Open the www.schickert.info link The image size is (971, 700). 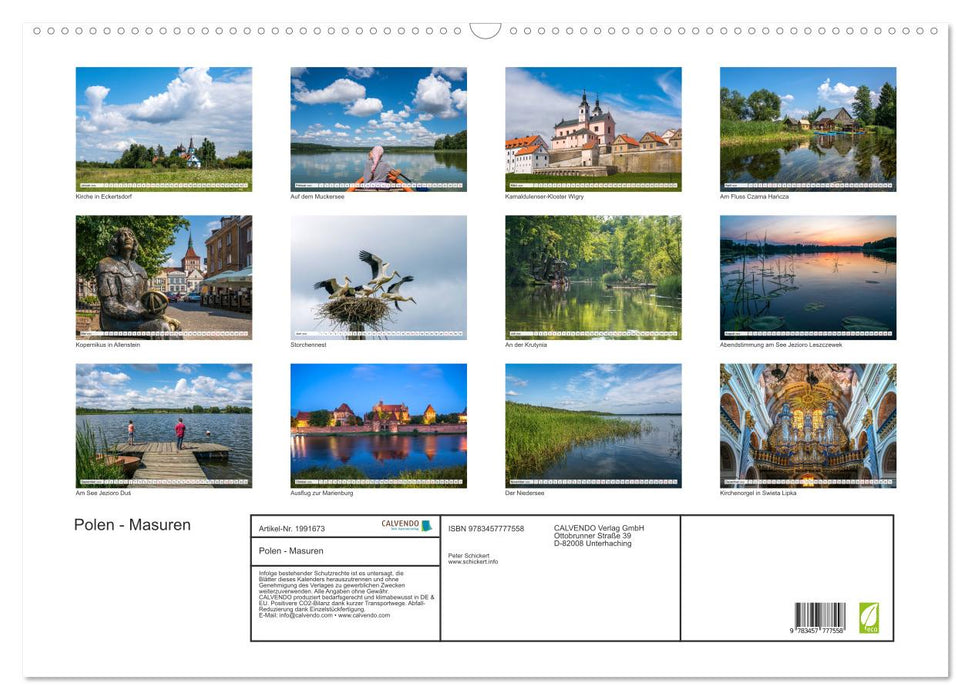[473, 561]
